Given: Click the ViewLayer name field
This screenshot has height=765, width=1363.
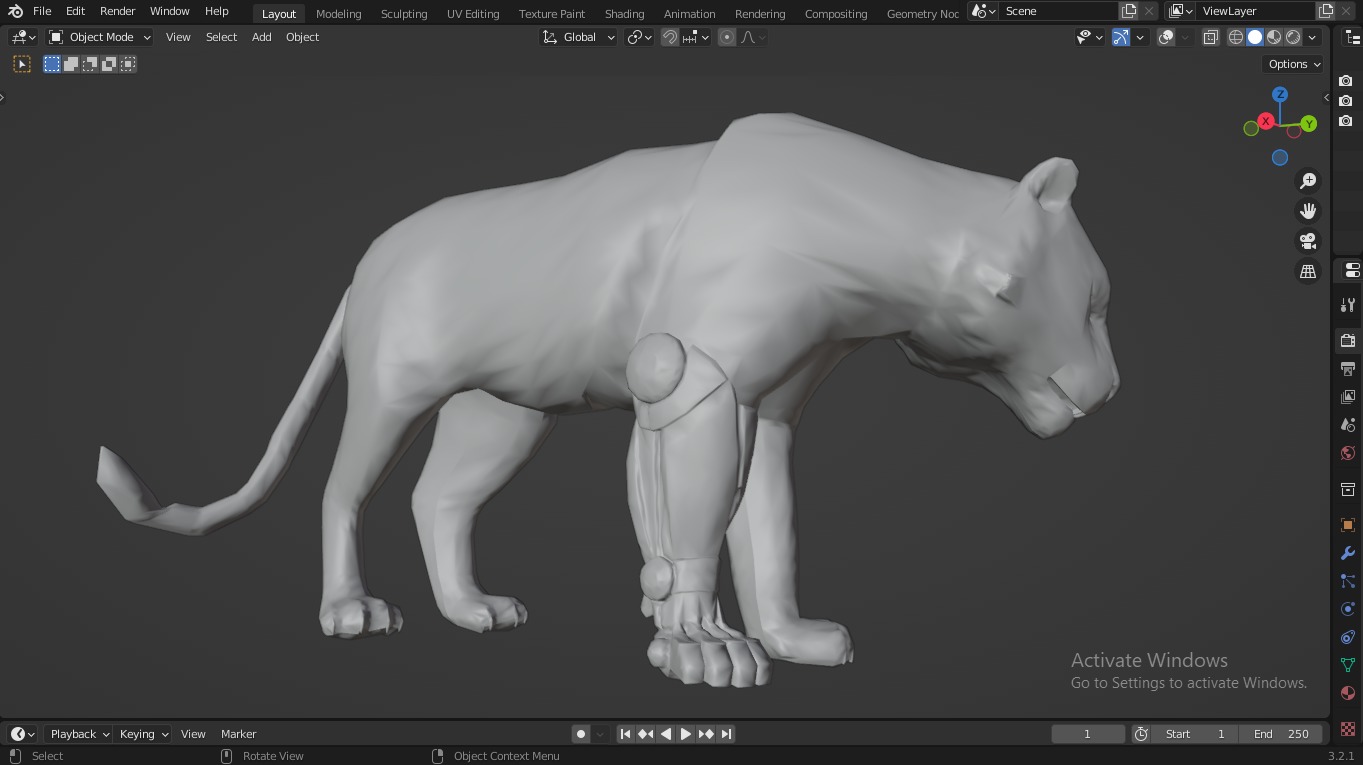Looking at the screenshot, I should point(1256,11).
